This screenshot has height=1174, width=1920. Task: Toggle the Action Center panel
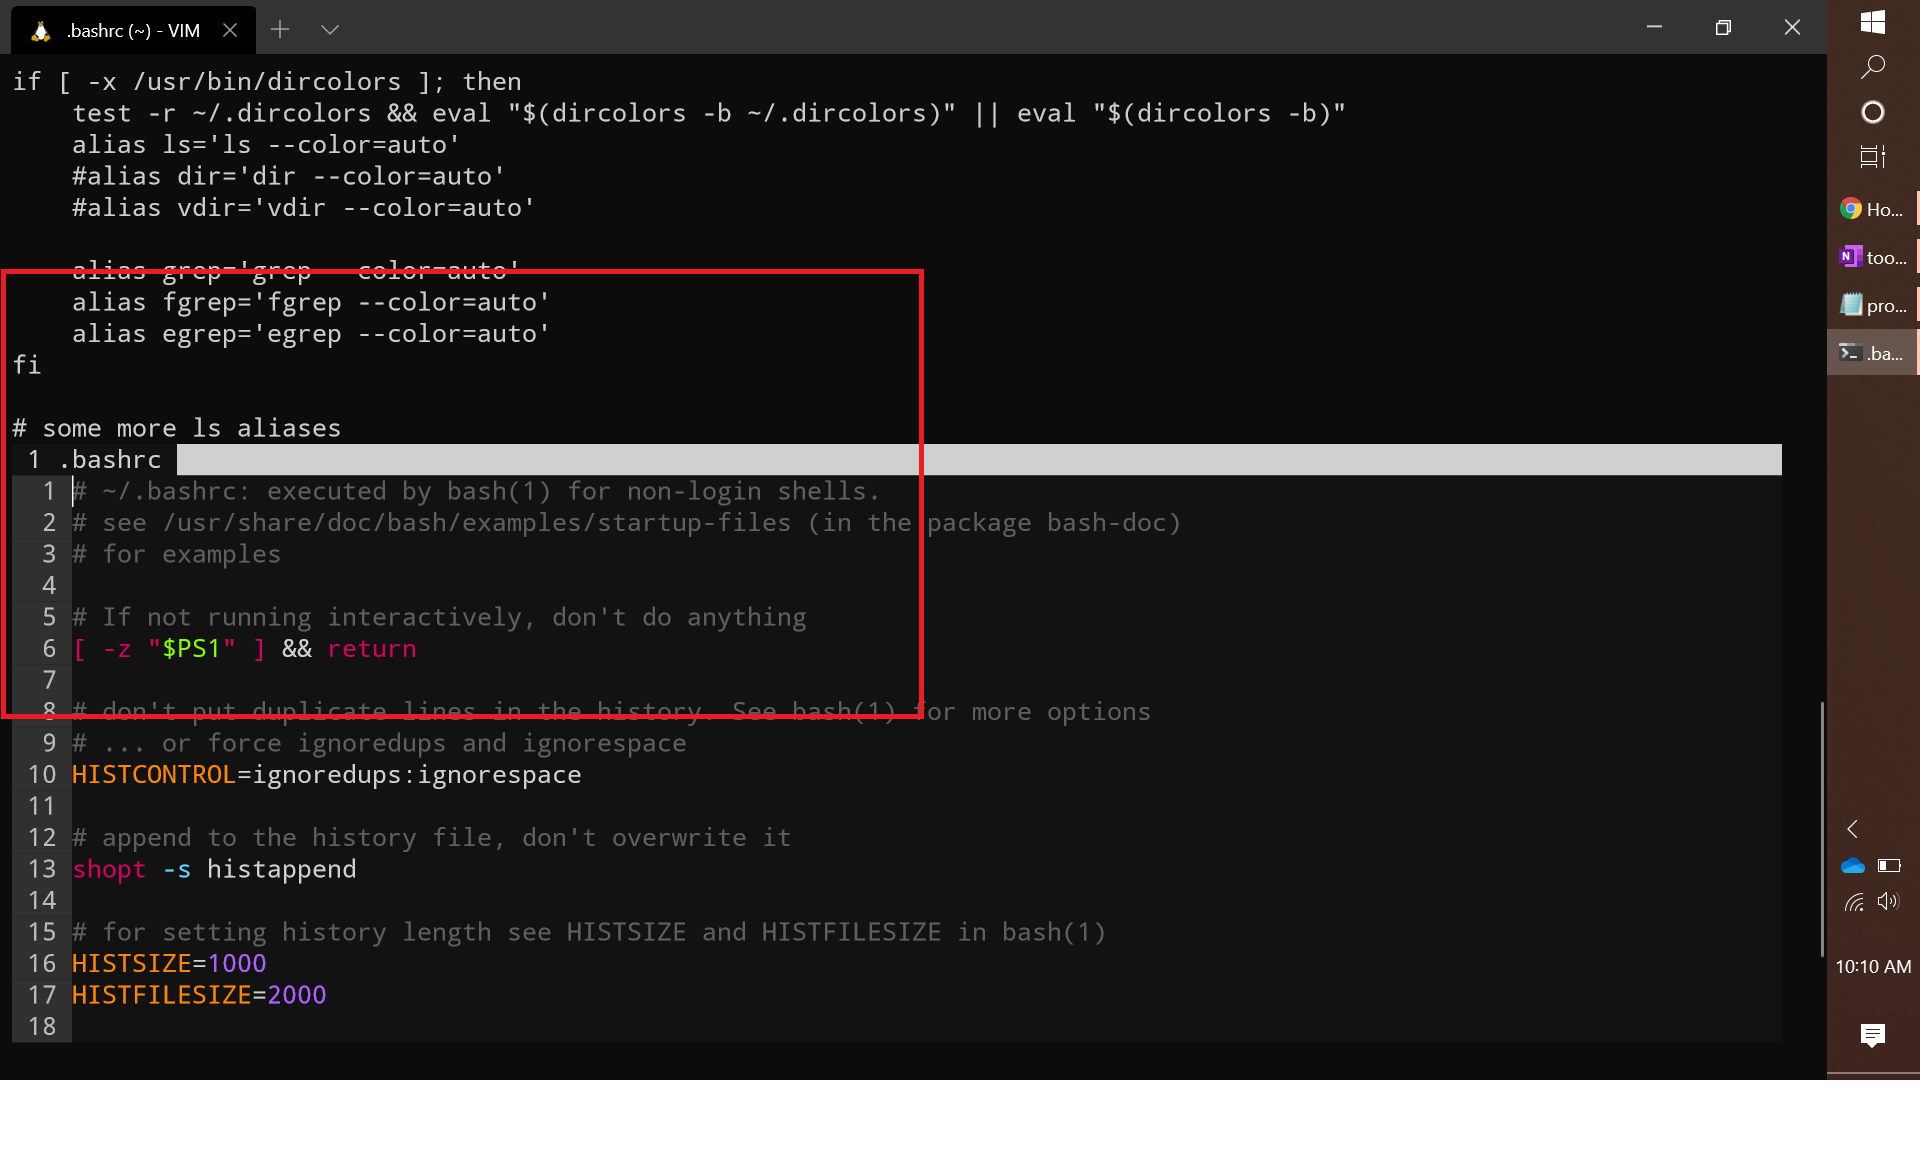pyautogui.click(x=1874, y=1036)
